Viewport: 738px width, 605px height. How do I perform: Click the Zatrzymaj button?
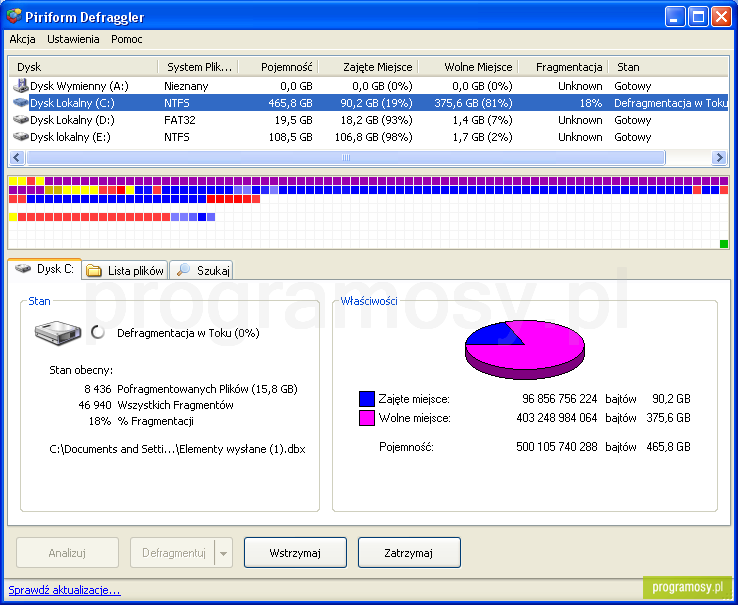[409, 552]
